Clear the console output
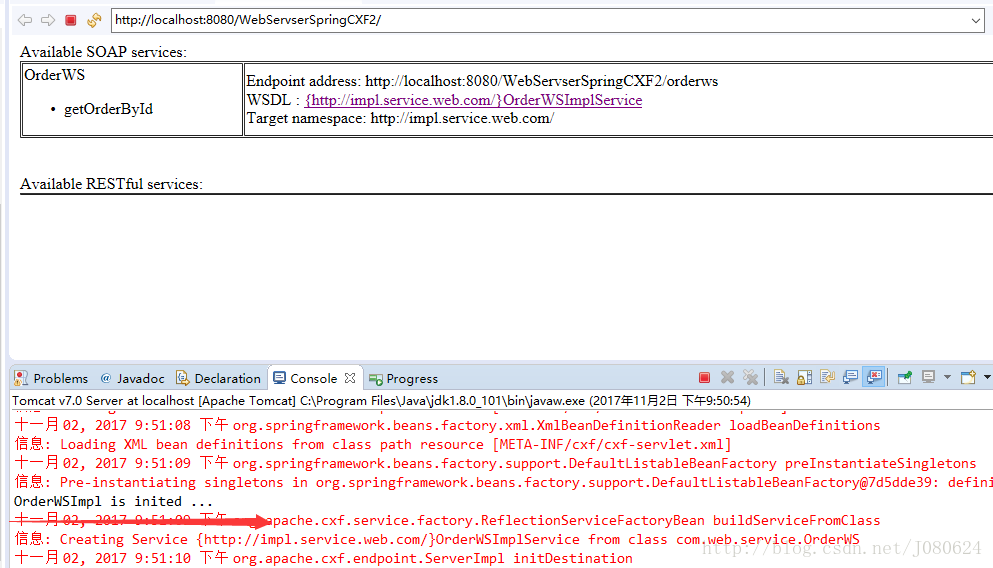This screenshot has width=993, height=568. coord(781,378)
